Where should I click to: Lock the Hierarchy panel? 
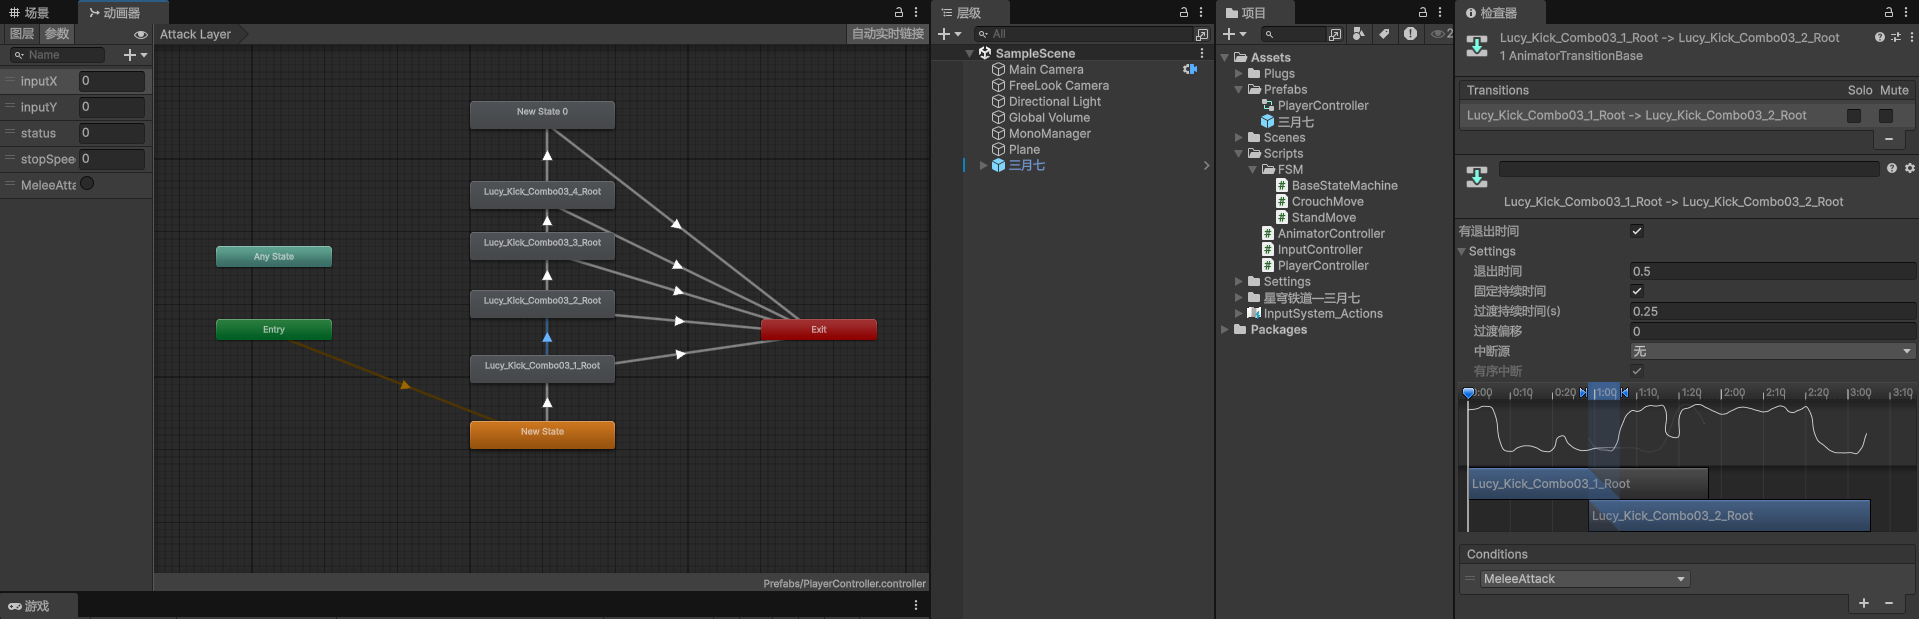coord(1184,13)
